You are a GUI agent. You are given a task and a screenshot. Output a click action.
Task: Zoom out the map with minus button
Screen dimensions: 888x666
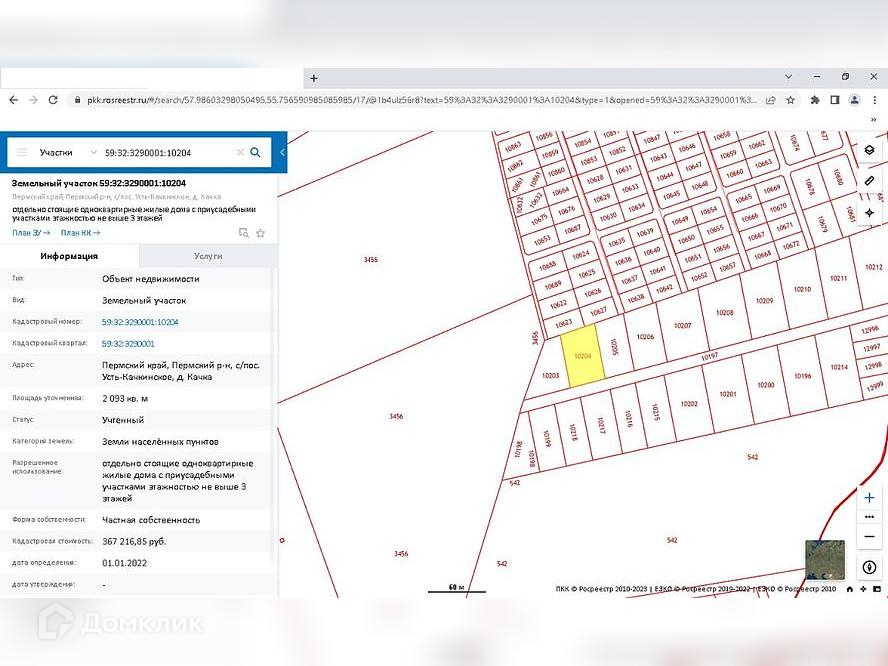click(x=869, y=536)
